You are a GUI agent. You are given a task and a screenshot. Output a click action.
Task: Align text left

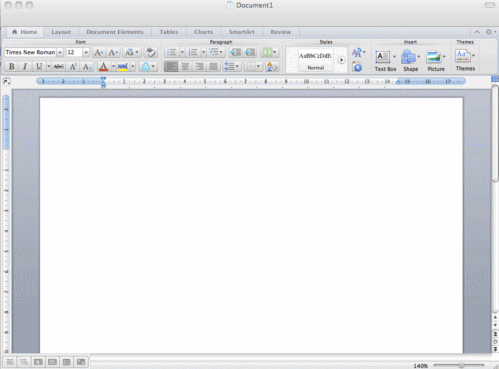[171, 67]
